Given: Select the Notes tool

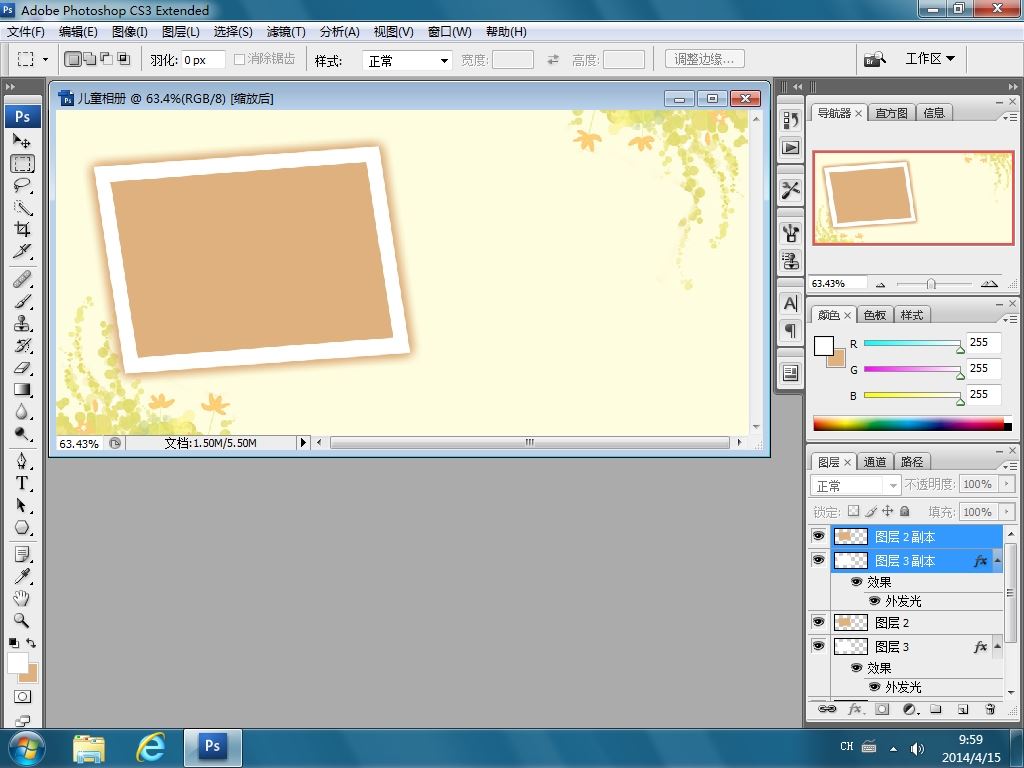Looking at the screenshot, I should [22, 555].
